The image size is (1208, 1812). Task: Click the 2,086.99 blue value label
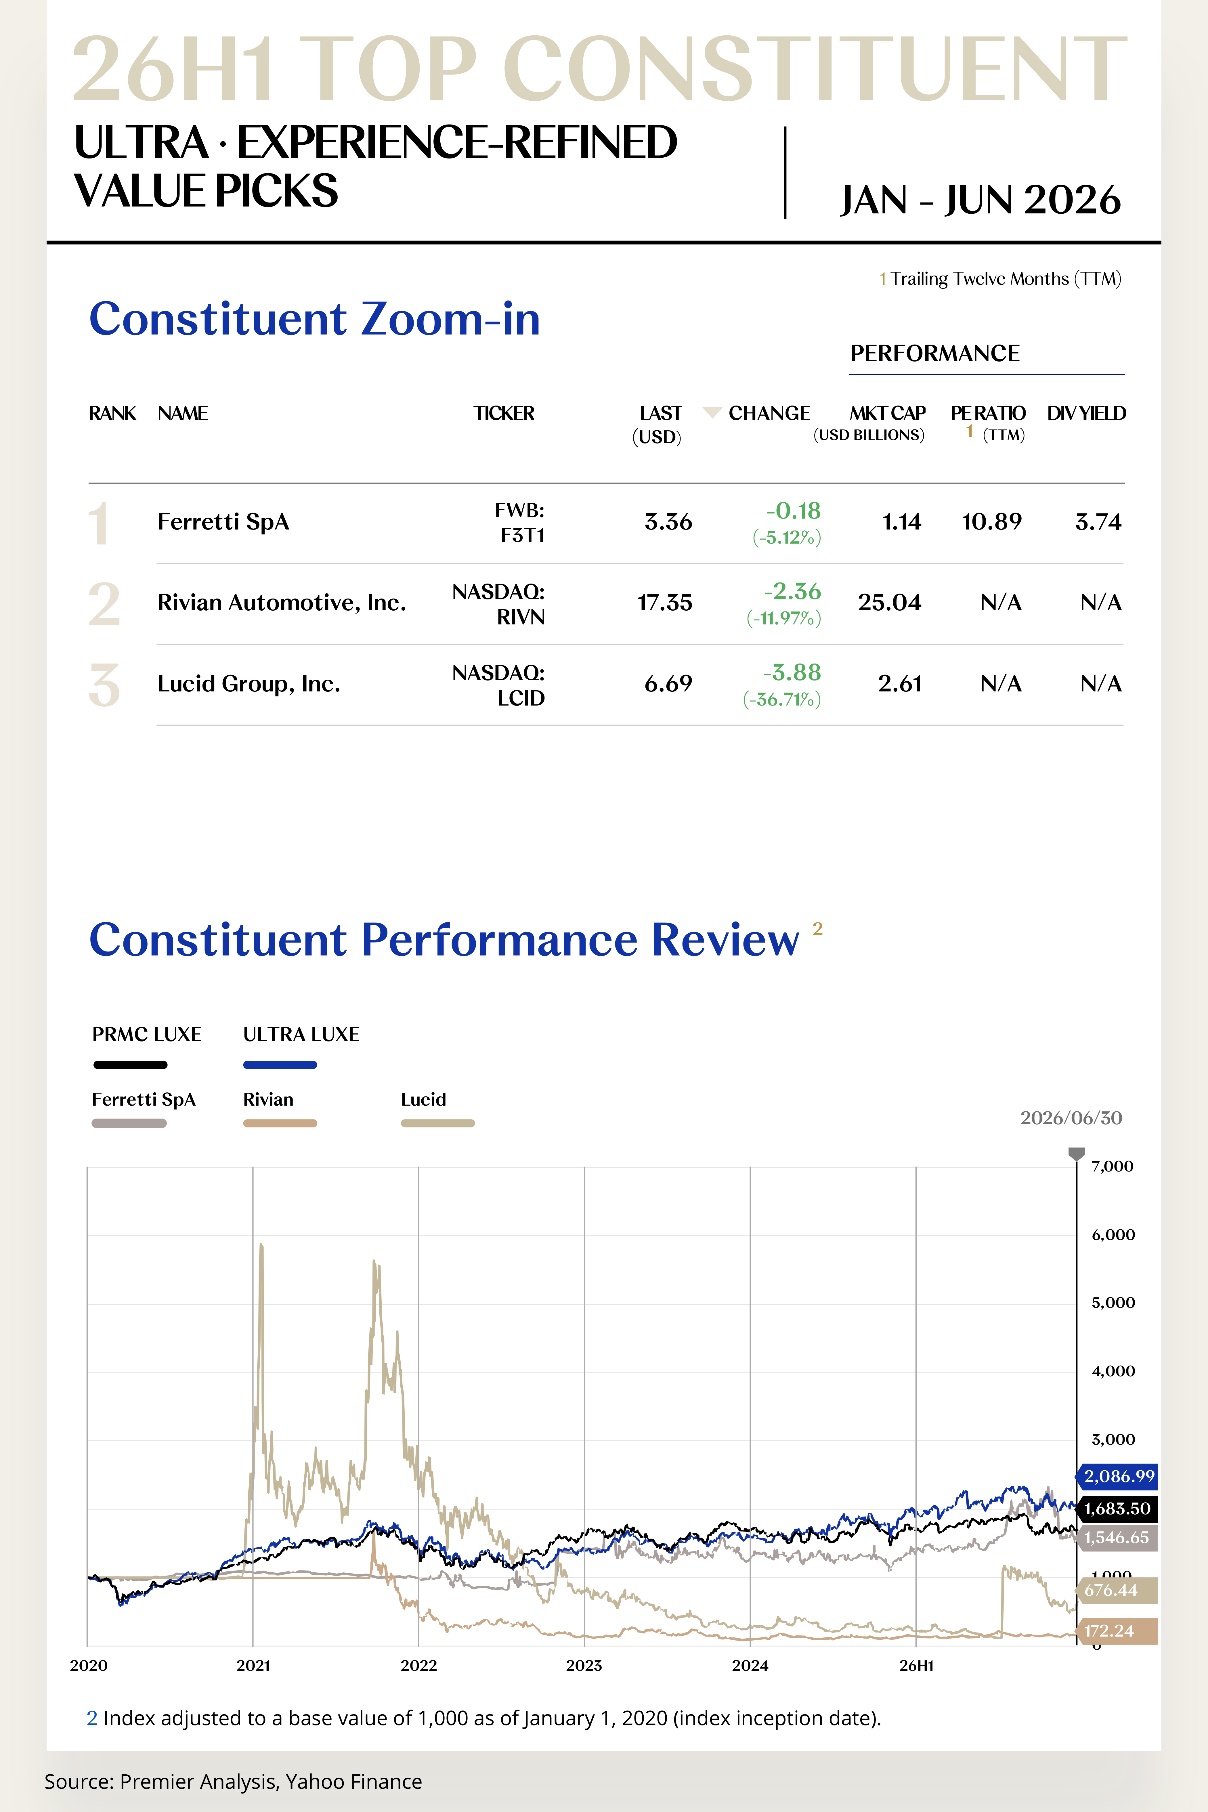click(x=1116, y=1476)
